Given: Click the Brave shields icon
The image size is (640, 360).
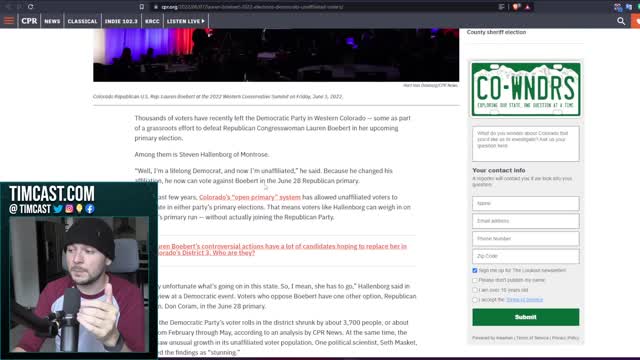Looking at the screenshot, I should pyautogui.click(x=516, y=7).
